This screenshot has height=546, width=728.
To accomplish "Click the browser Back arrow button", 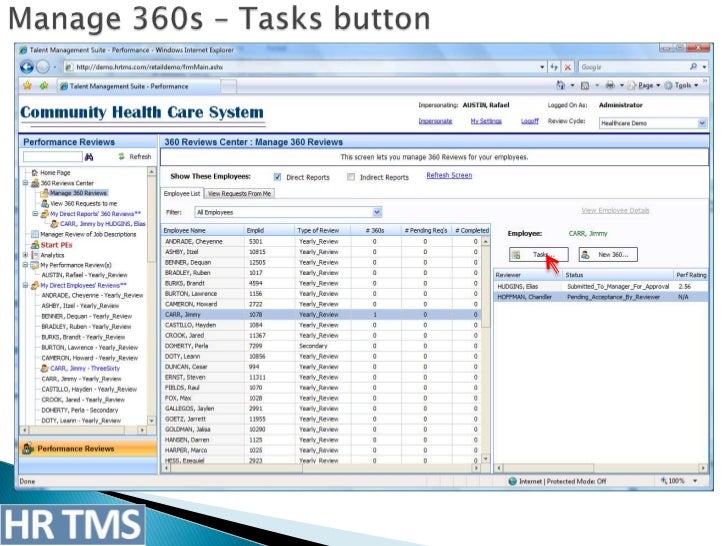I will click(x=26, y=67).
